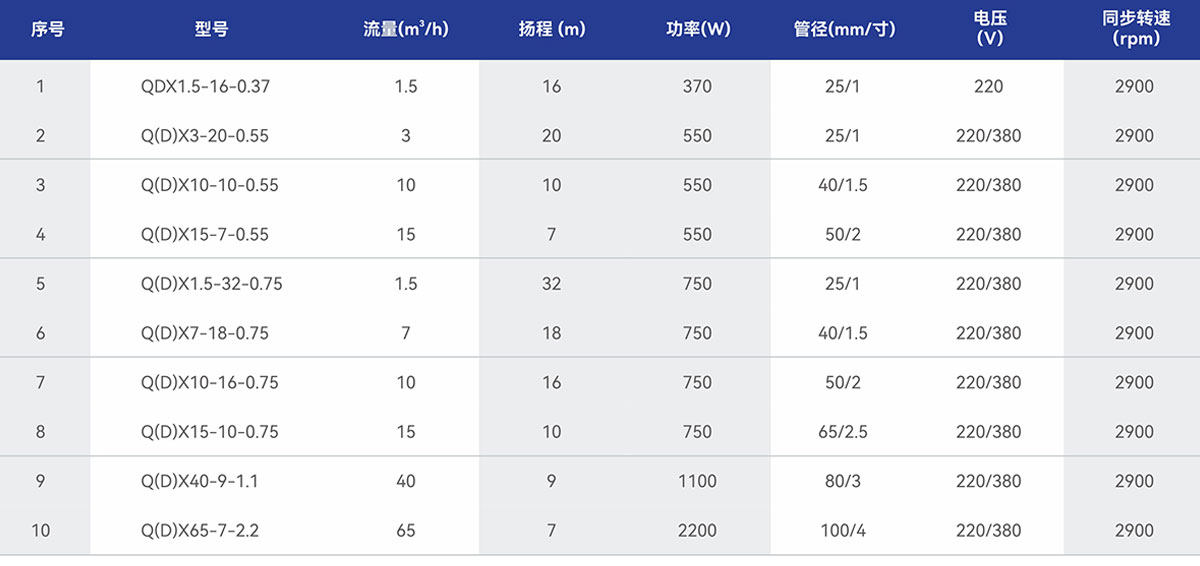Click the 型号 column header

coord(211,29)
